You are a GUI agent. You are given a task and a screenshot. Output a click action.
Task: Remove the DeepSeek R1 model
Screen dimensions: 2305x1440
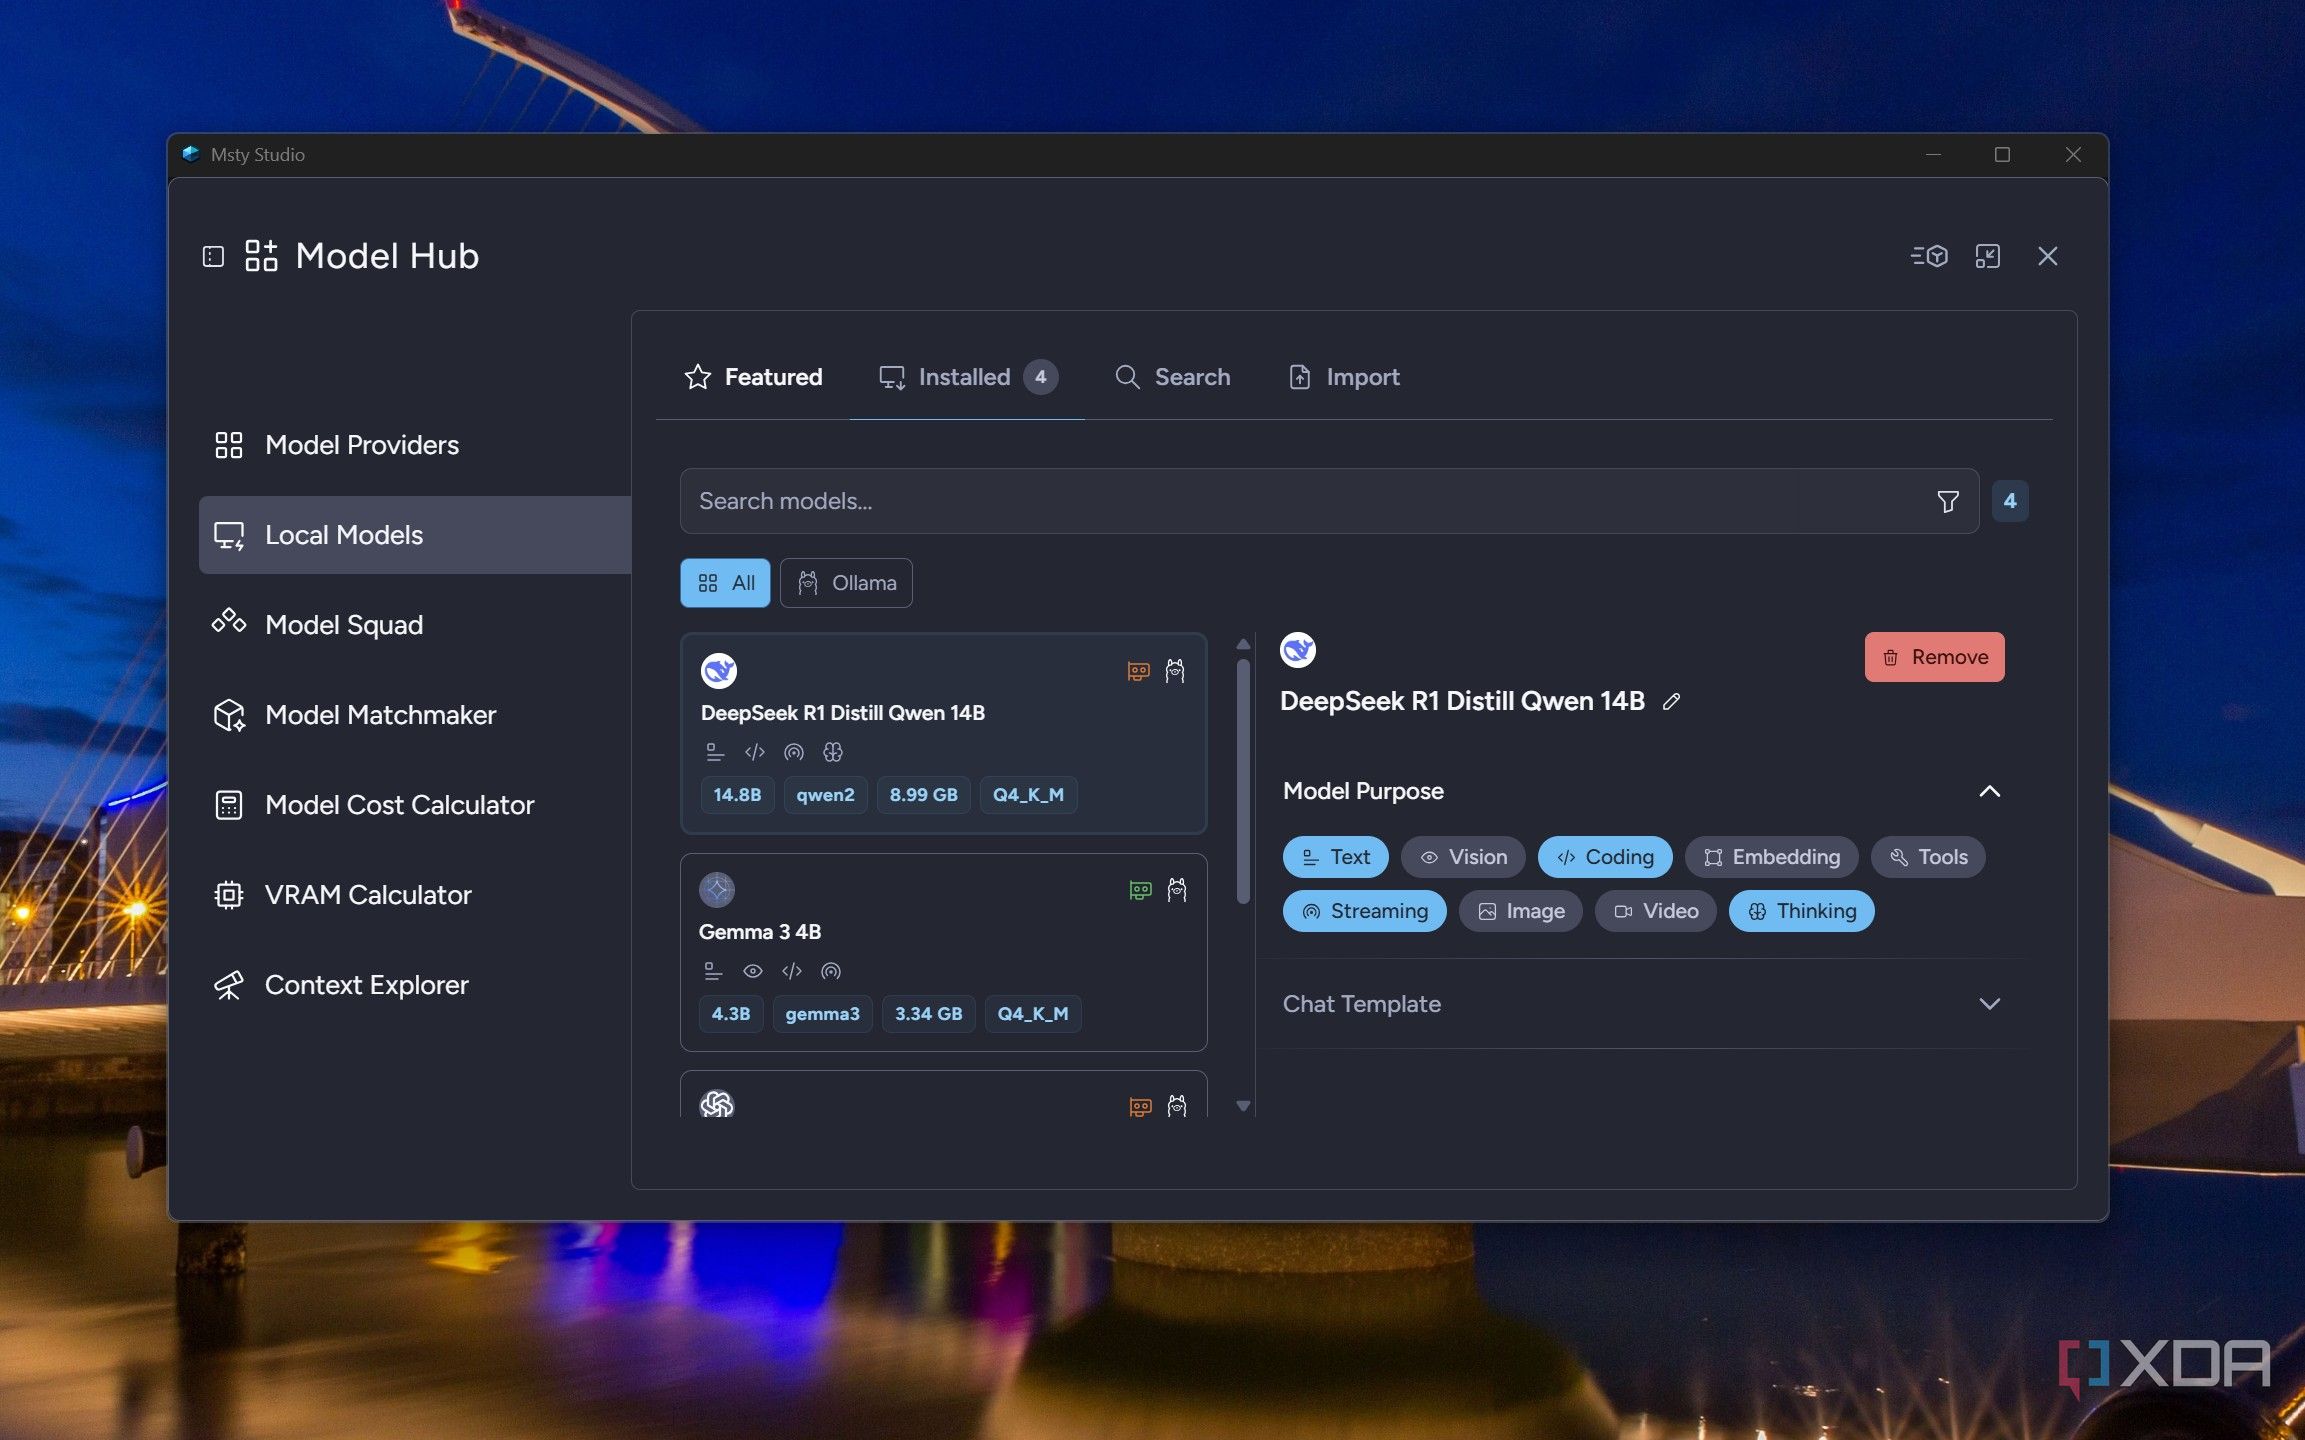(1934, 657)
